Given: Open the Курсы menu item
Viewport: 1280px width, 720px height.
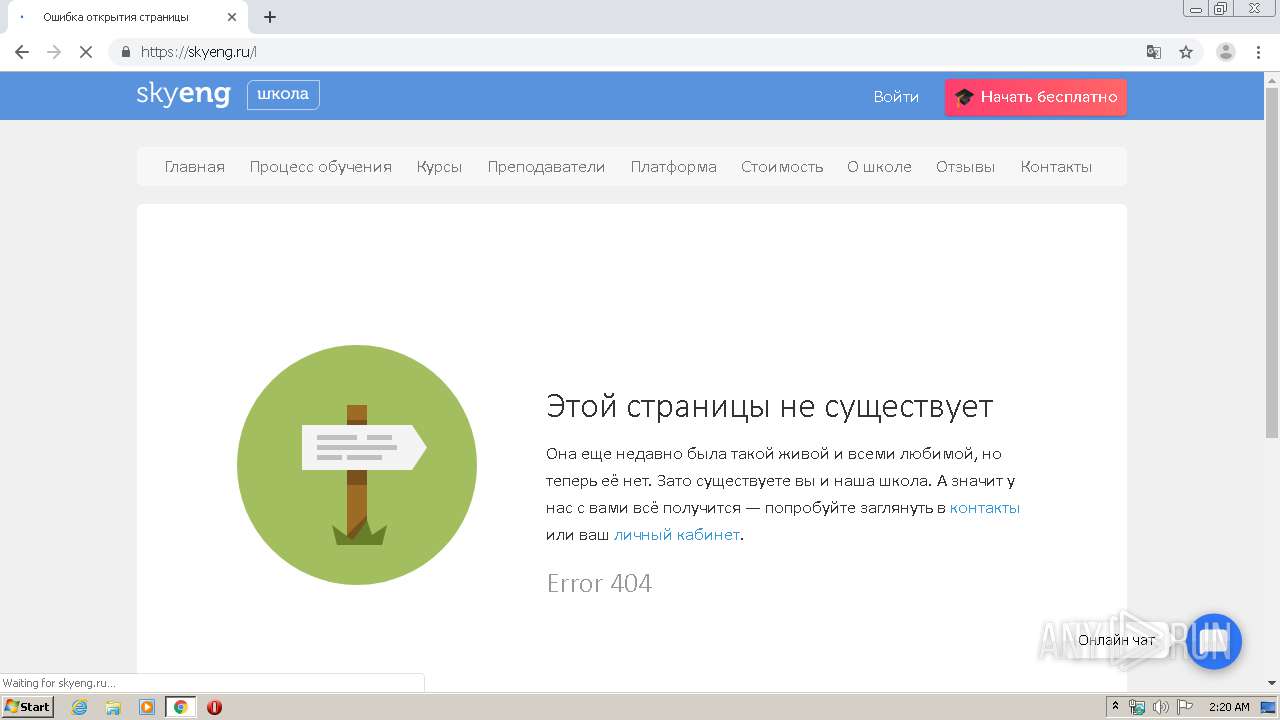Looking at the screenshot, I should (x=439, y=167).
